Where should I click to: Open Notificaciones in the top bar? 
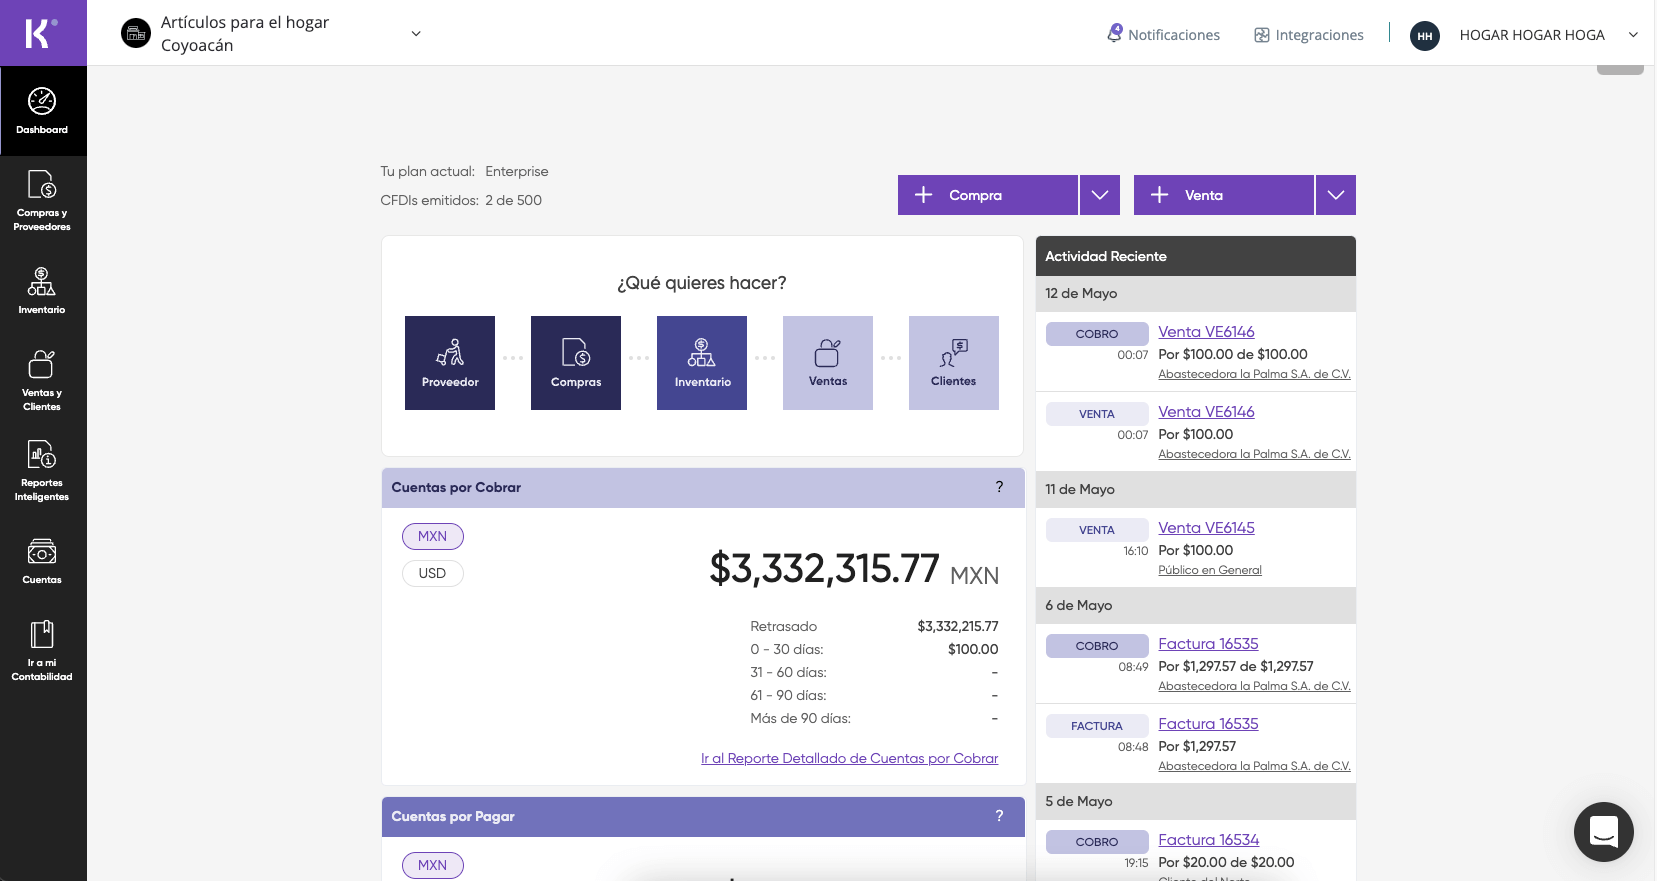tap(1163, 35)
